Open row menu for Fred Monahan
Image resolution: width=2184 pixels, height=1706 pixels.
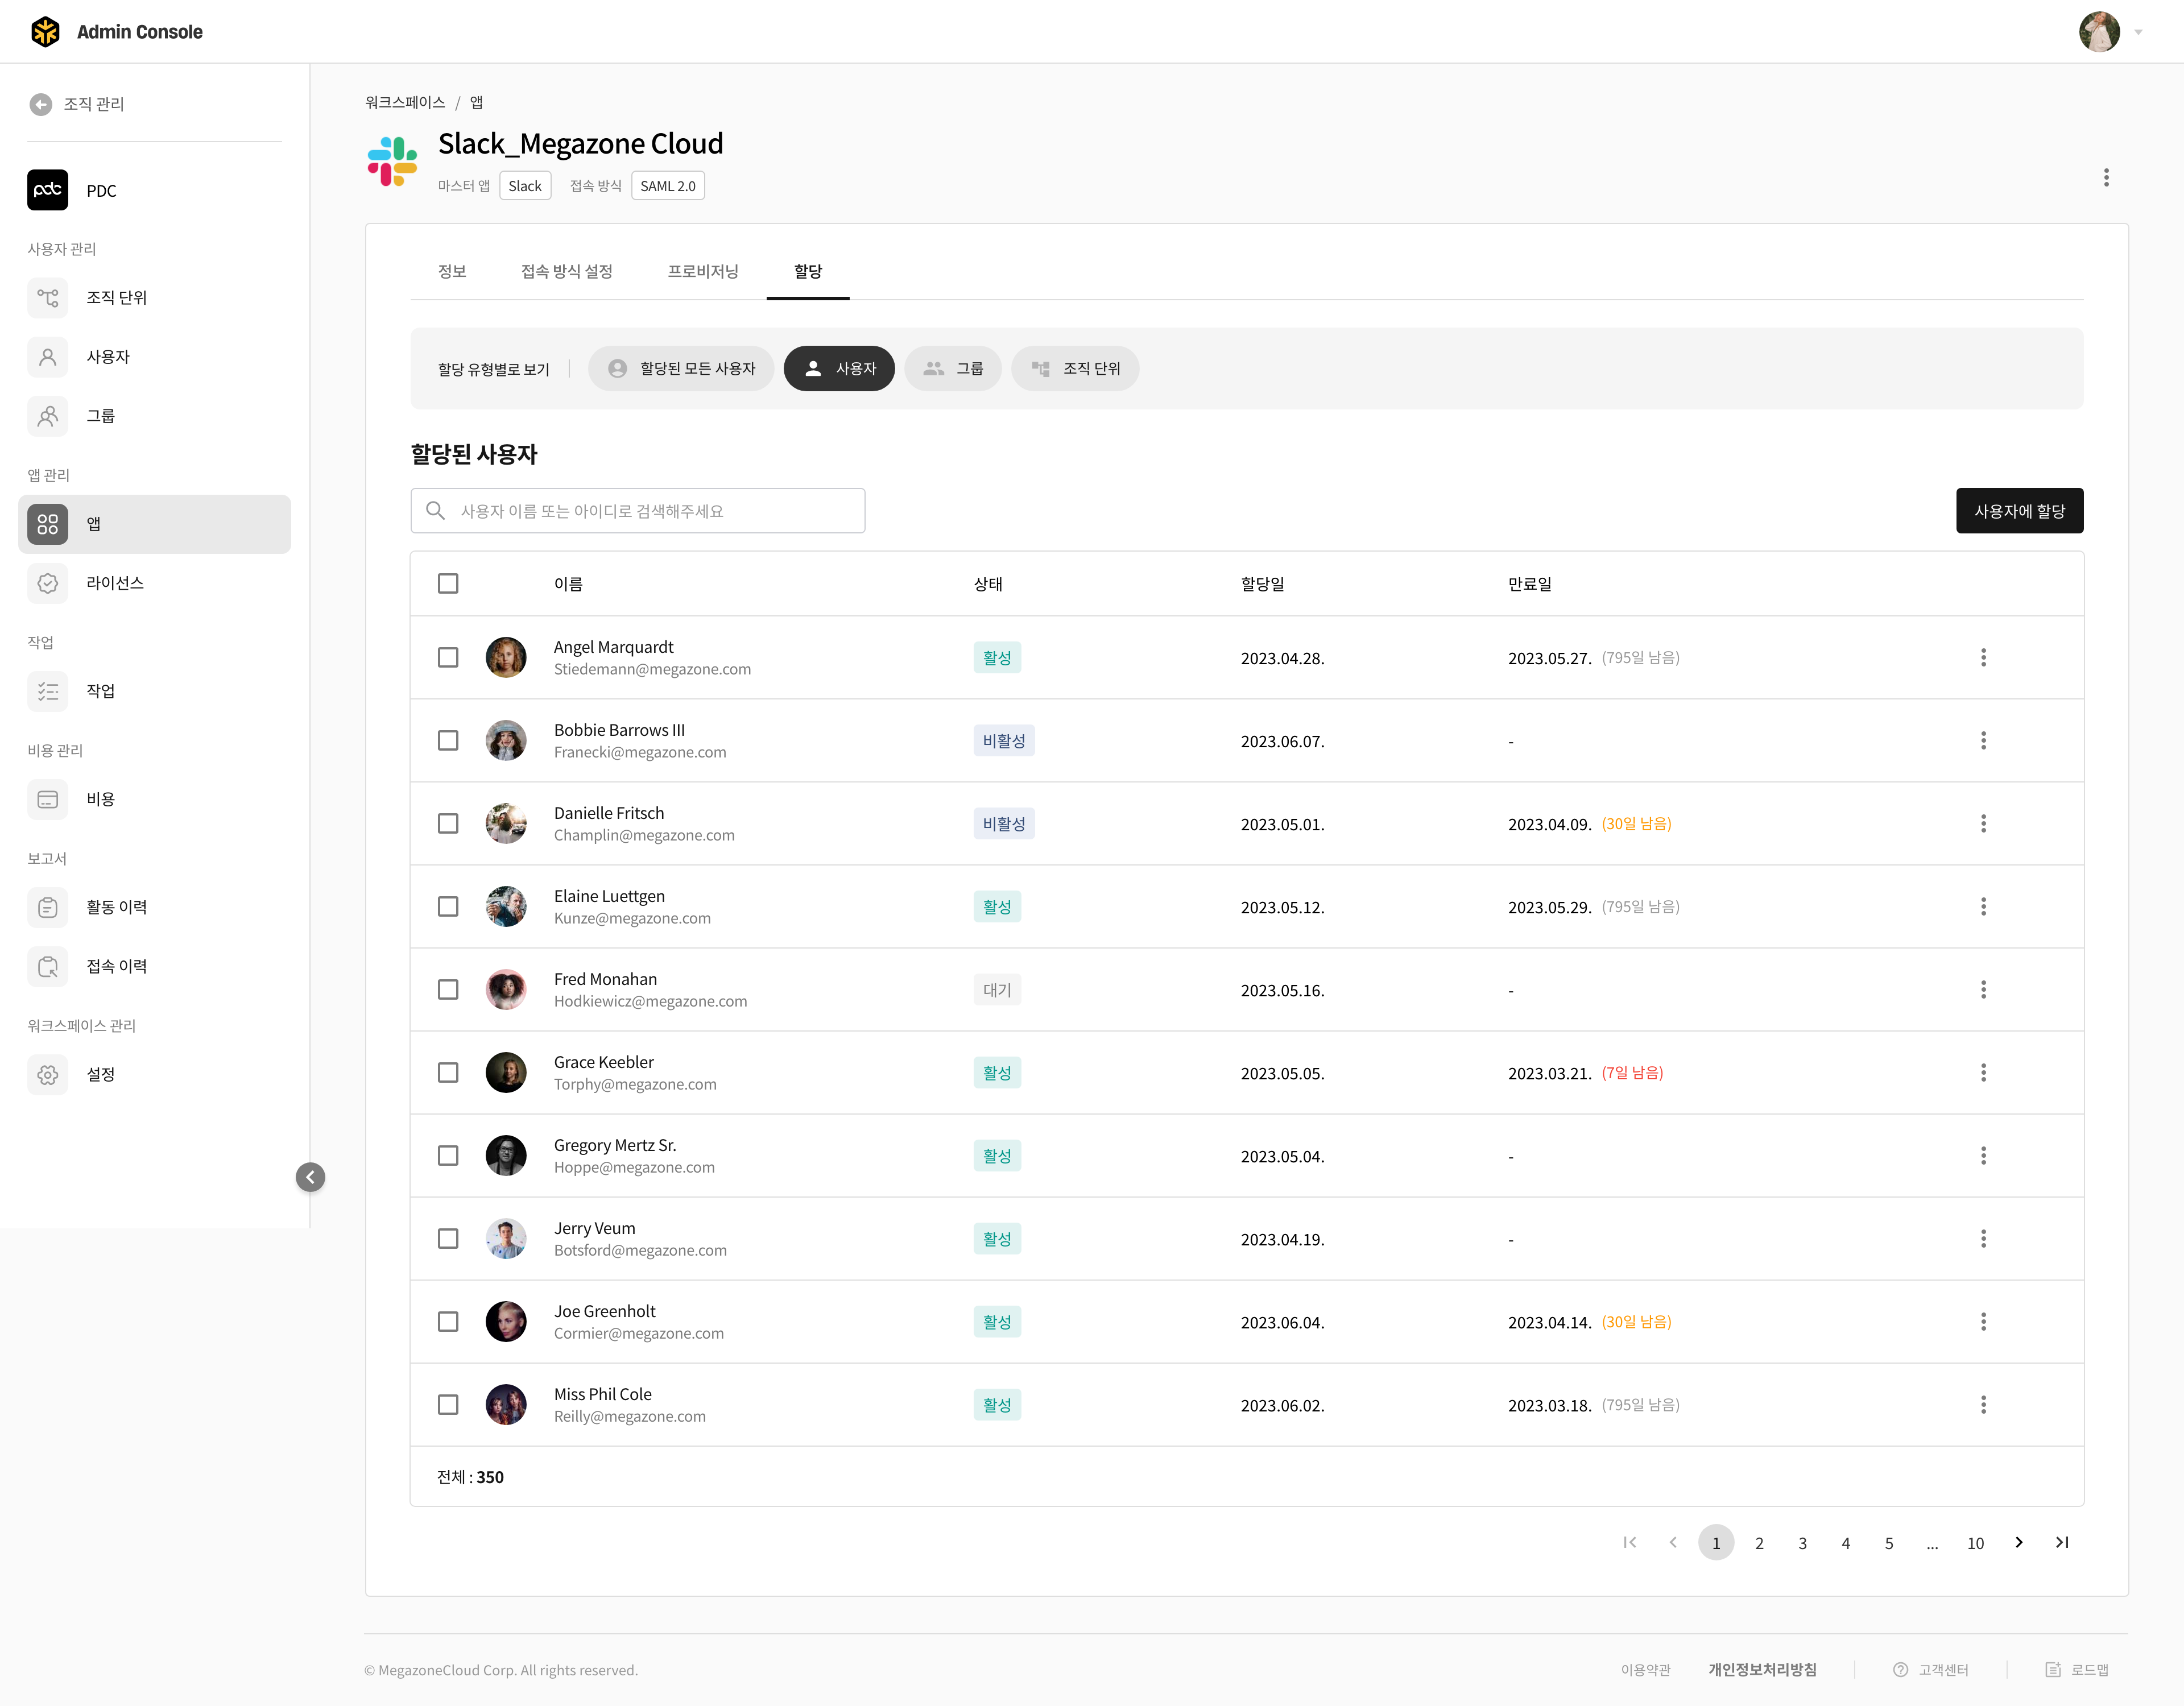[1983, 990]
